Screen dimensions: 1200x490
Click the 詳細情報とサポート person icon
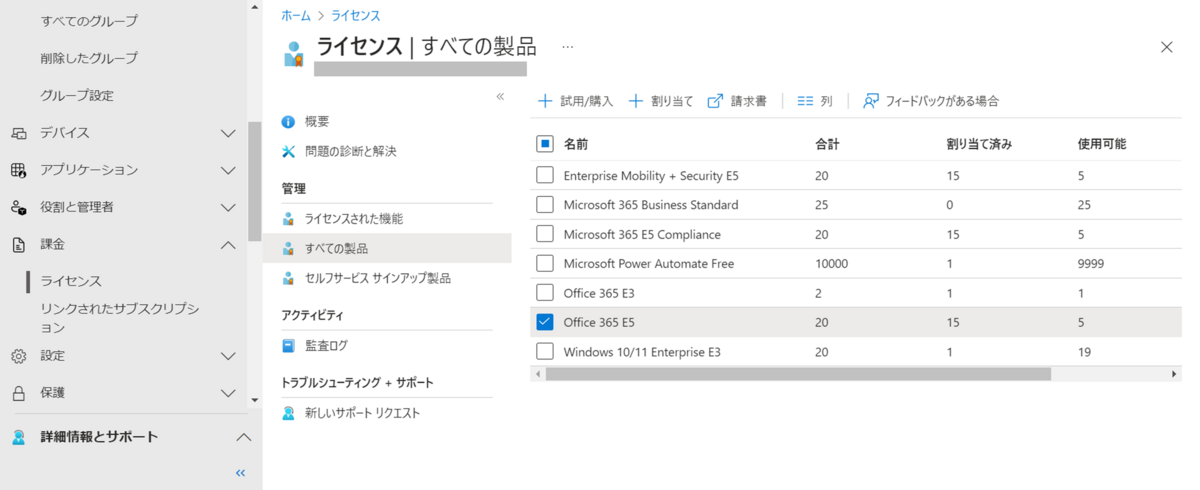18,437
